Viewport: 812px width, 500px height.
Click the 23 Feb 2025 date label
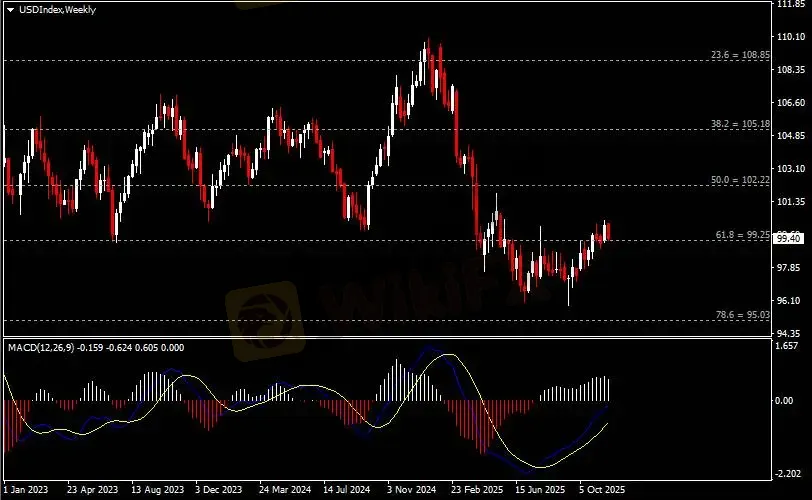coord(477,489)
